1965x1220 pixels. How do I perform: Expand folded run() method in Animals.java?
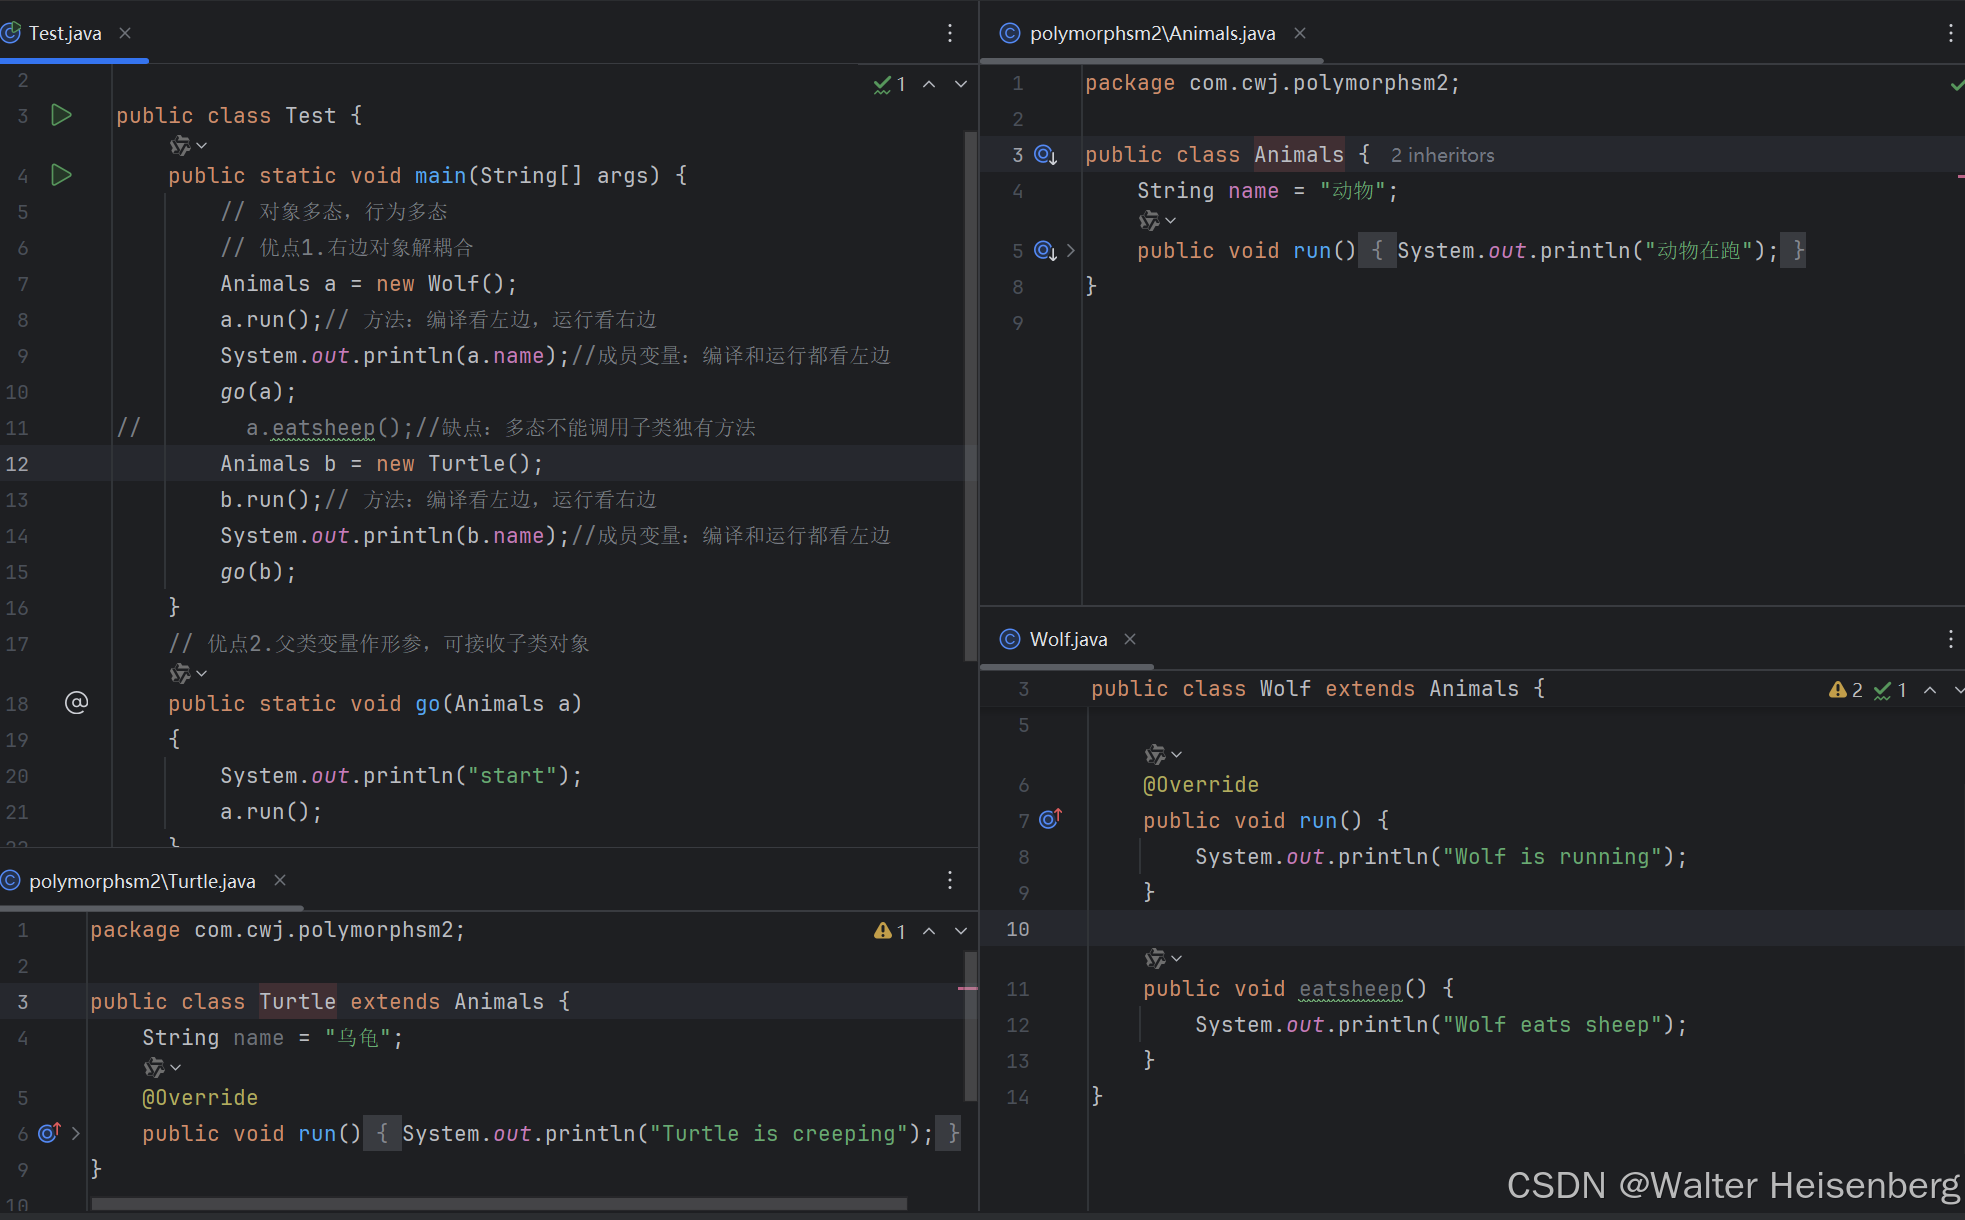[x=1071, y=251]
